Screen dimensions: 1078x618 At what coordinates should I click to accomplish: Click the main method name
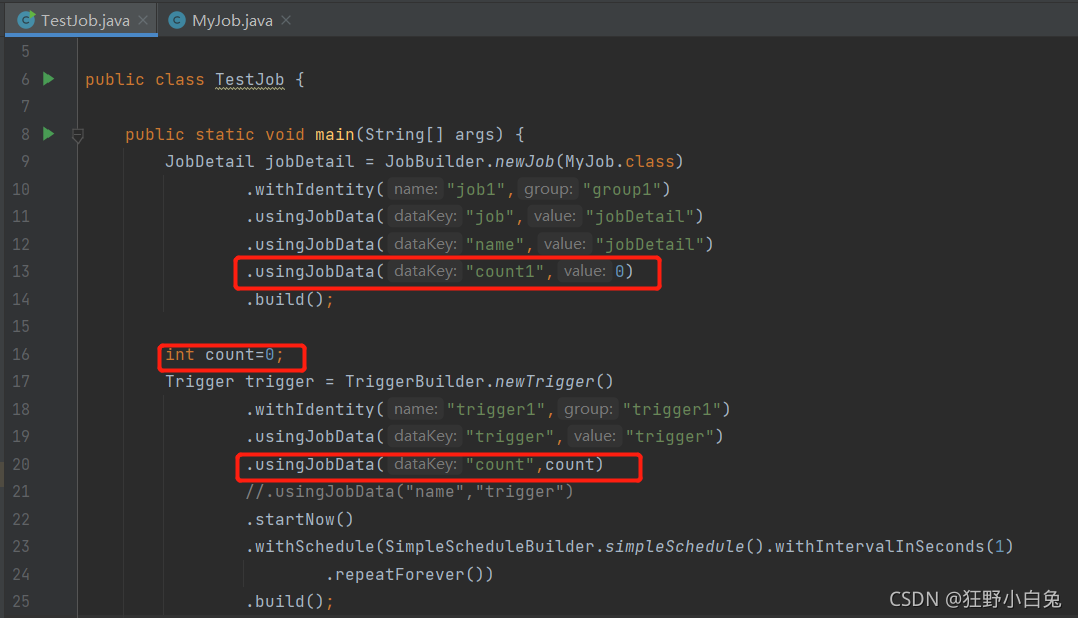(335, 134)
